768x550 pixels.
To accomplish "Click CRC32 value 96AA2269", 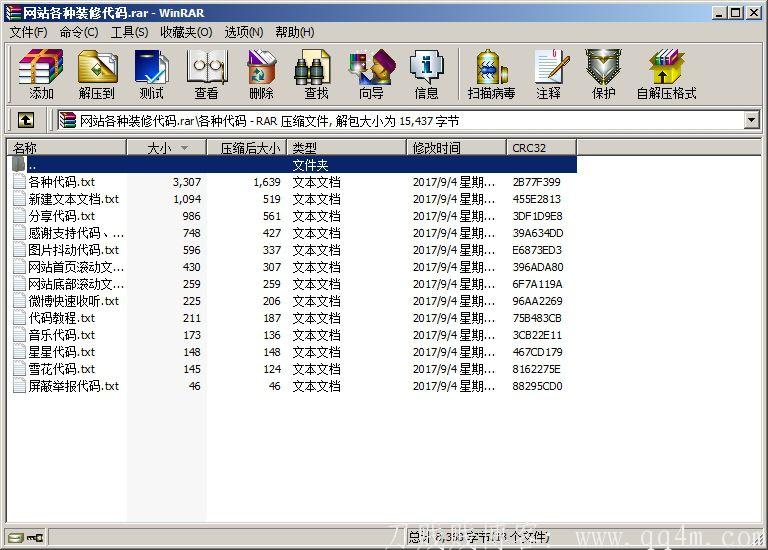I will pyautogui.click(x=537, y=301).
